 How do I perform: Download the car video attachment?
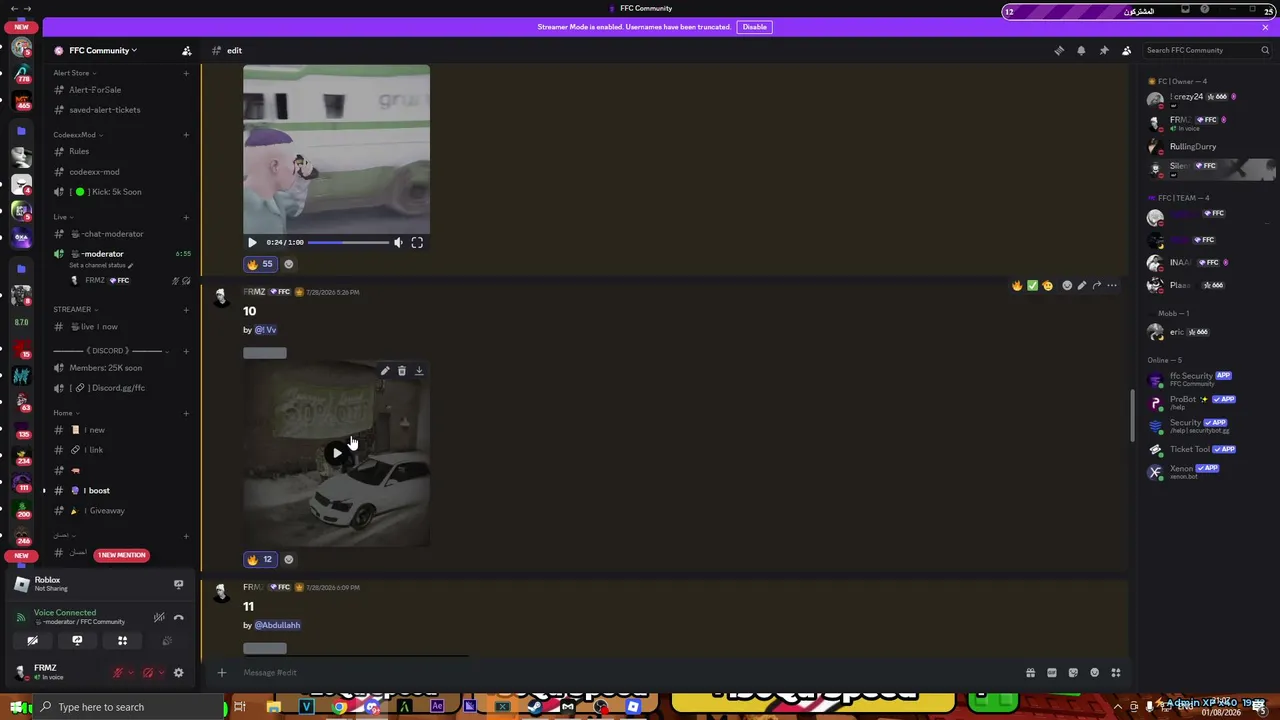pyautogui.click(x=419, y=371)
